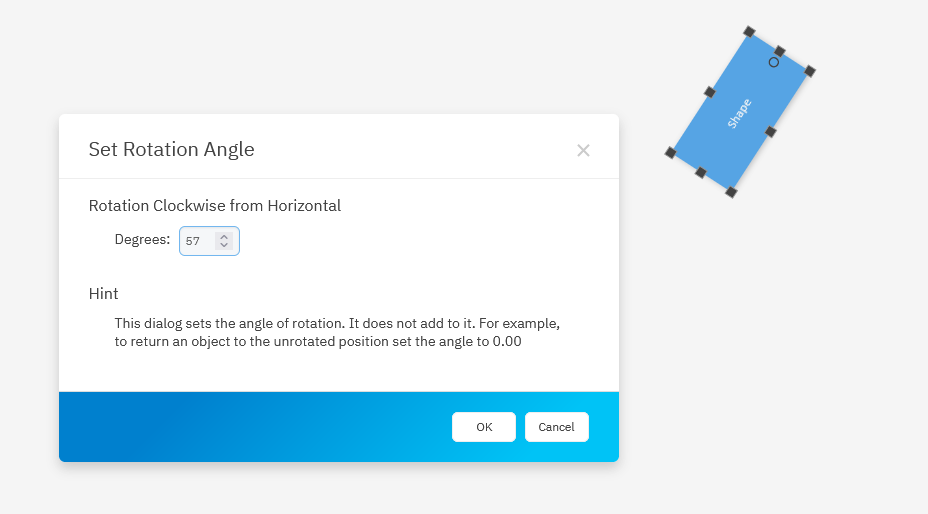Click the topmost corner handle of the shape
This screenshot has width=928, height=514.
pos(749,32)
